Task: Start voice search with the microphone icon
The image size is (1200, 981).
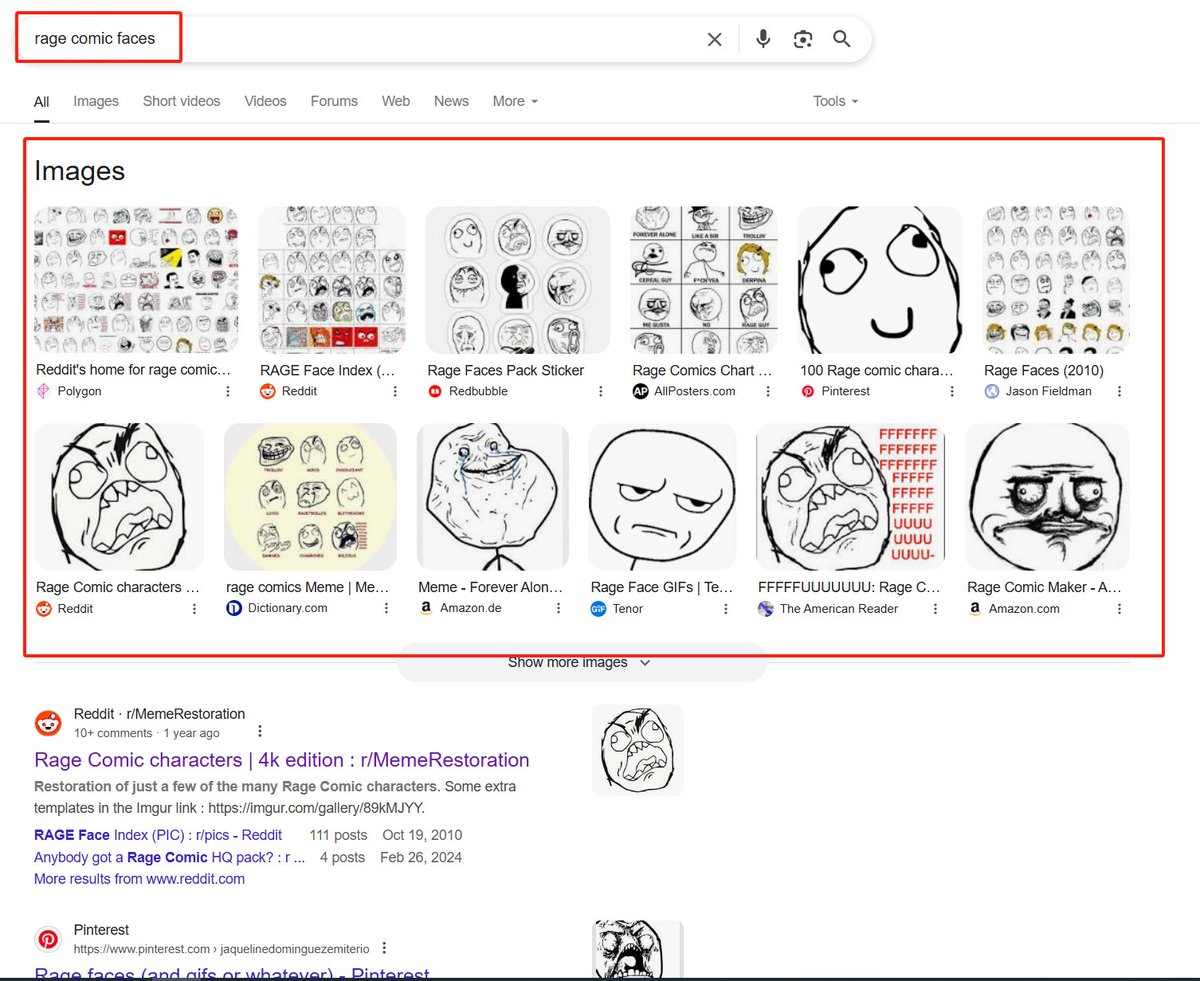Action: click(x=763, y=39)
